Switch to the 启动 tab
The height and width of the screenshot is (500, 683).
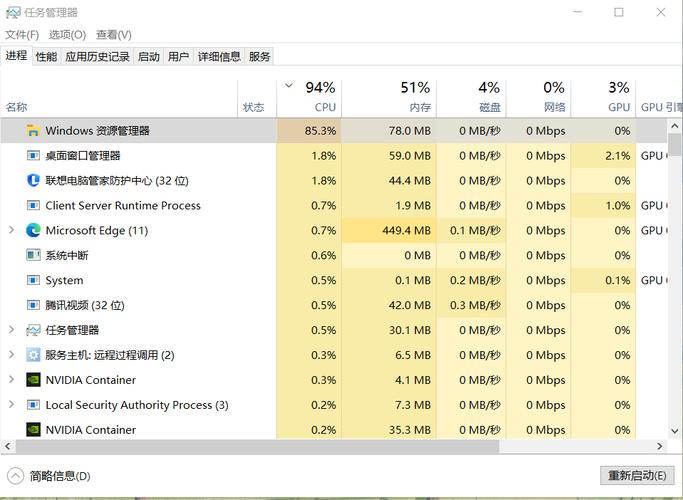[149, 56]
